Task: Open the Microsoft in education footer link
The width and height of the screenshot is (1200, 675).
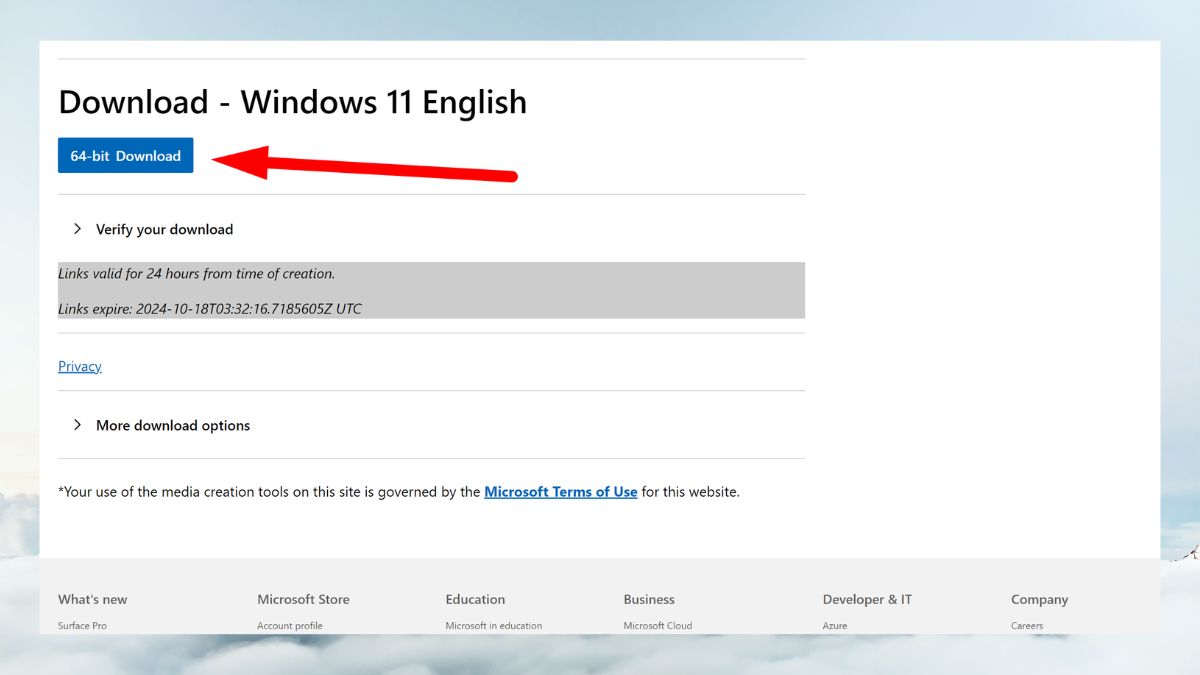Action: pos(494,626)
